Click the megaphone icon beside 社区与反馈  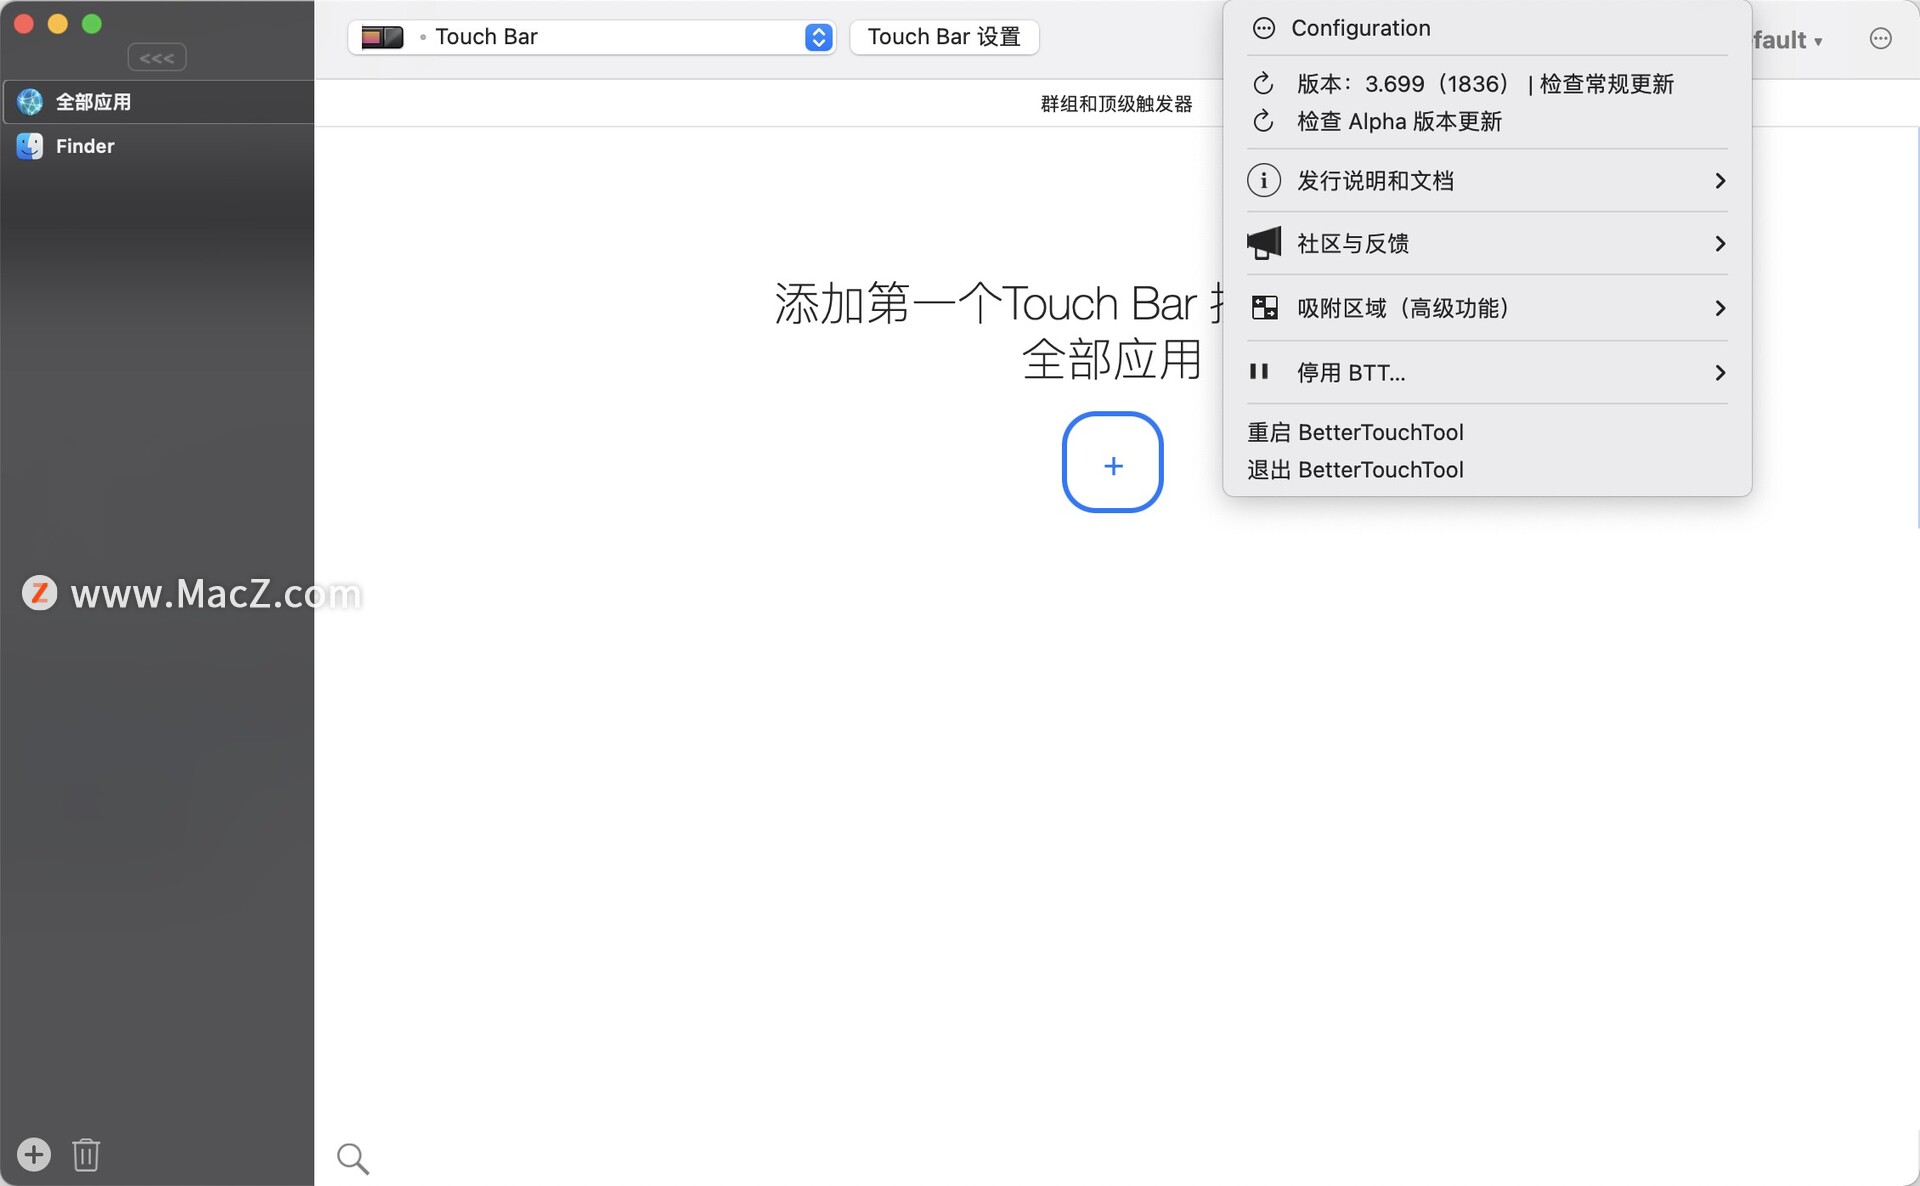click(x=1264, y=243)
